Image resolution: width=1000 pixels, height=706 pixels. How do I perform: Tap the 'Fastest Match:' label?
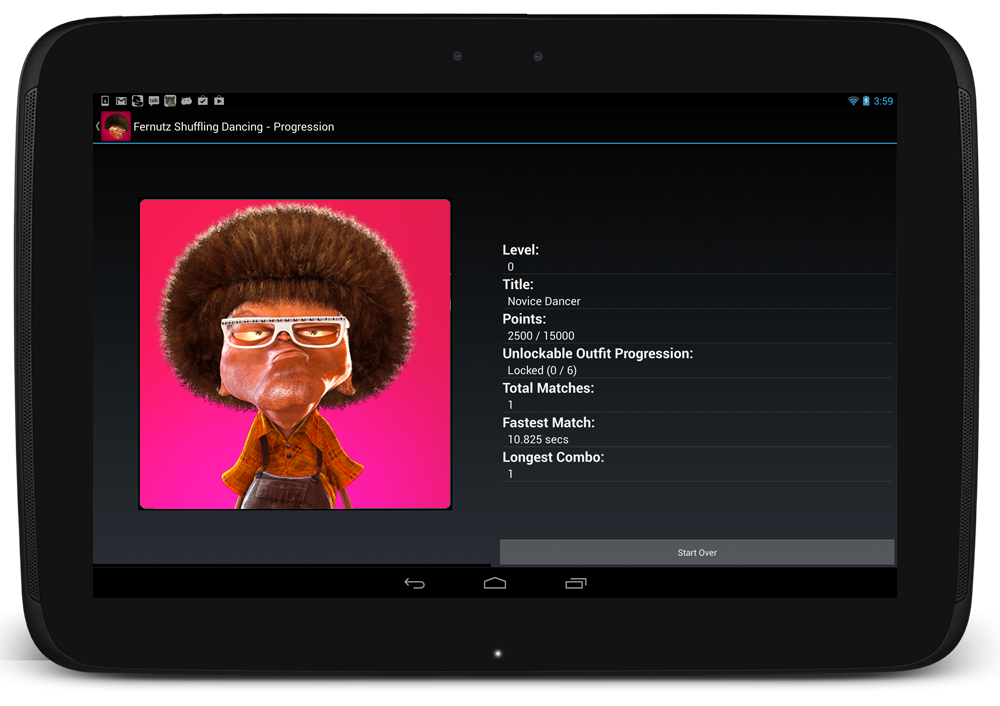(548, 422)
